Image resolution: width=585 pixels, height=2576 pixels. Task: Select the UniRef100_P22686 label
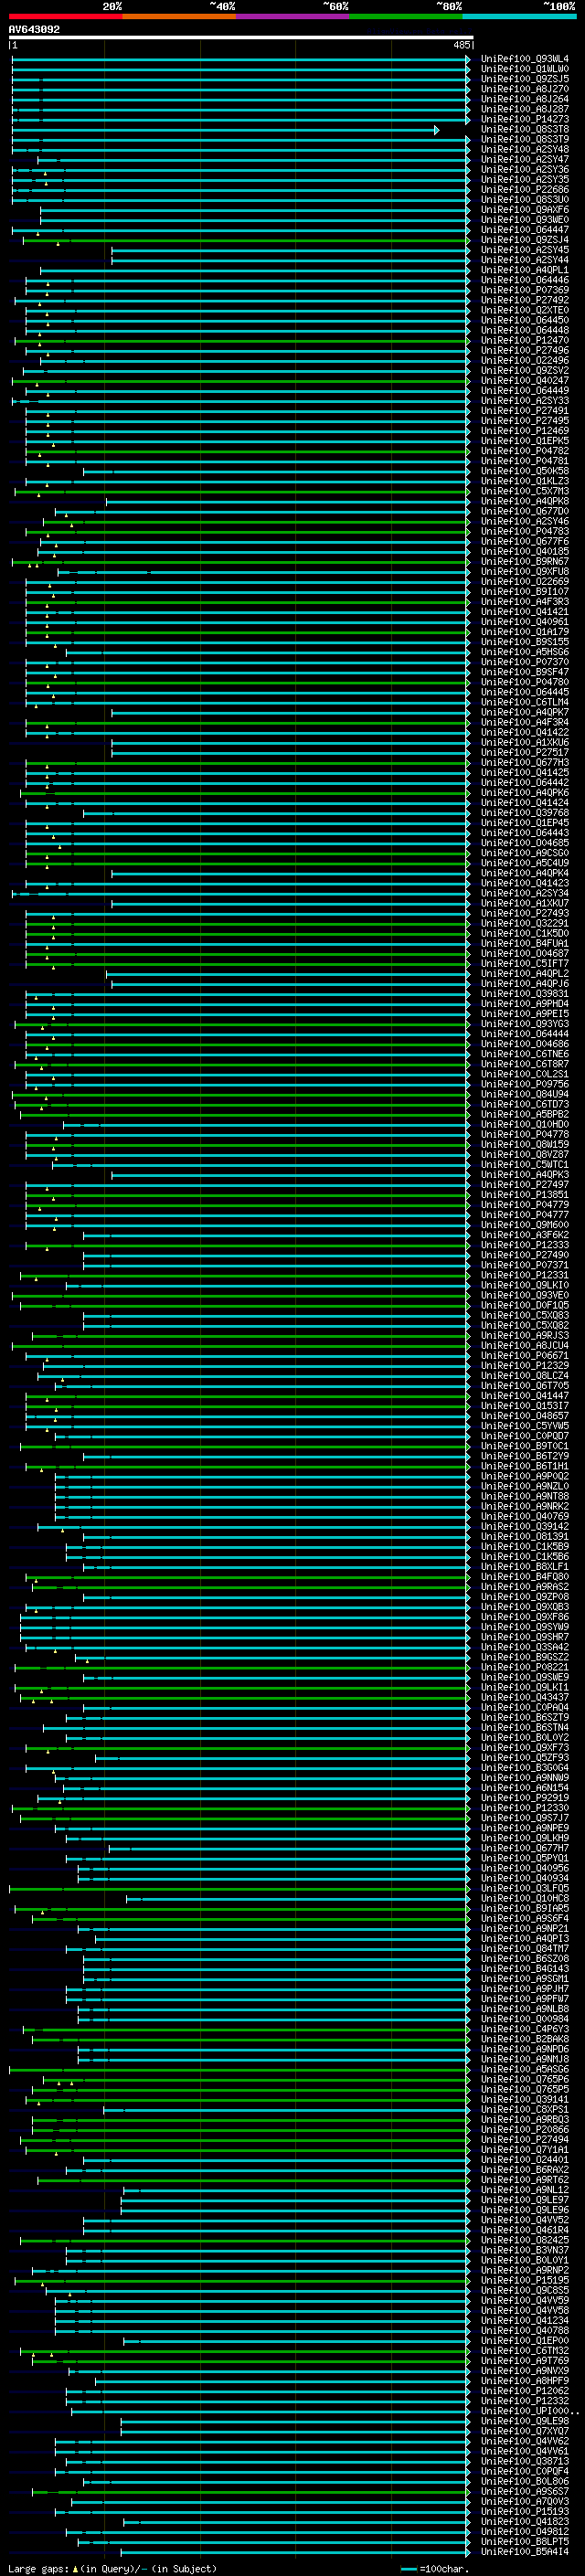524,190
